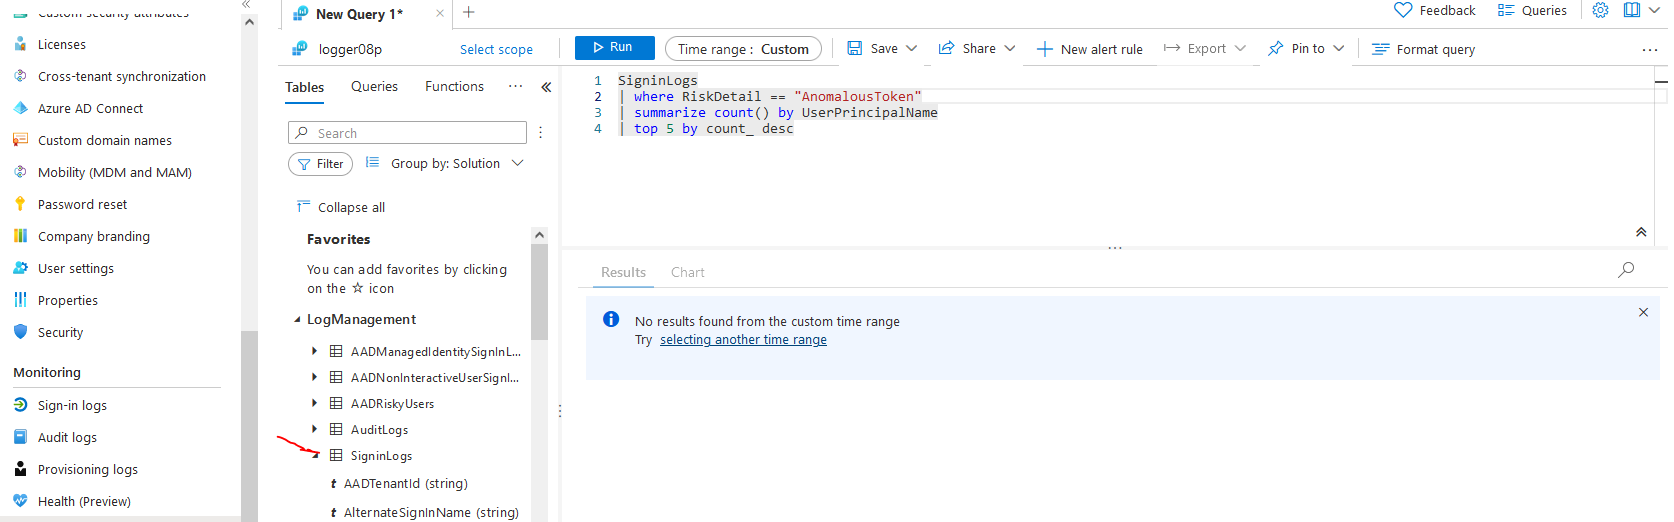The height and width of the screenshot is (522, 1674).
Task: Focus the tables Search field
Action: pos(407,133)
